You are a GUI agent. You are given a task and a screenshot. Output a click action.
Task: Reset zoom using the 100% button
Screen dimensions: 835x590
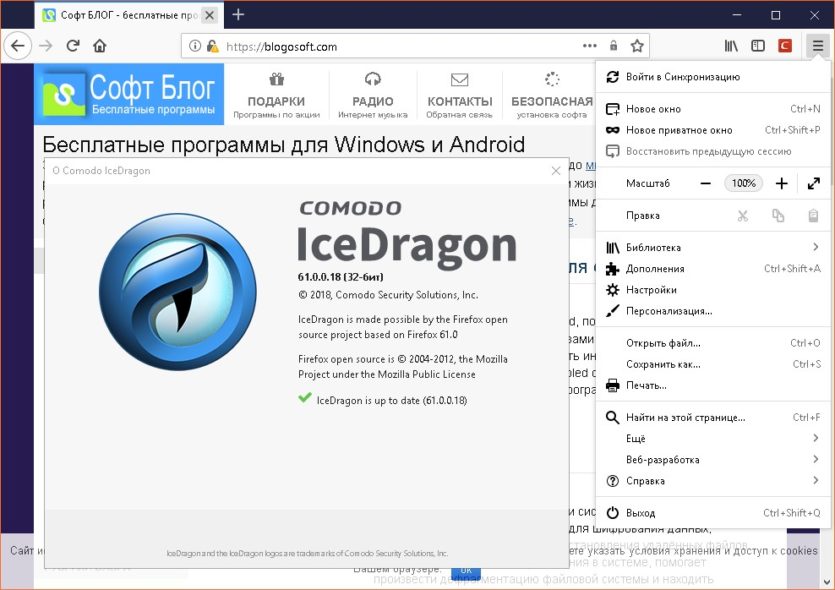pos(743,184)
